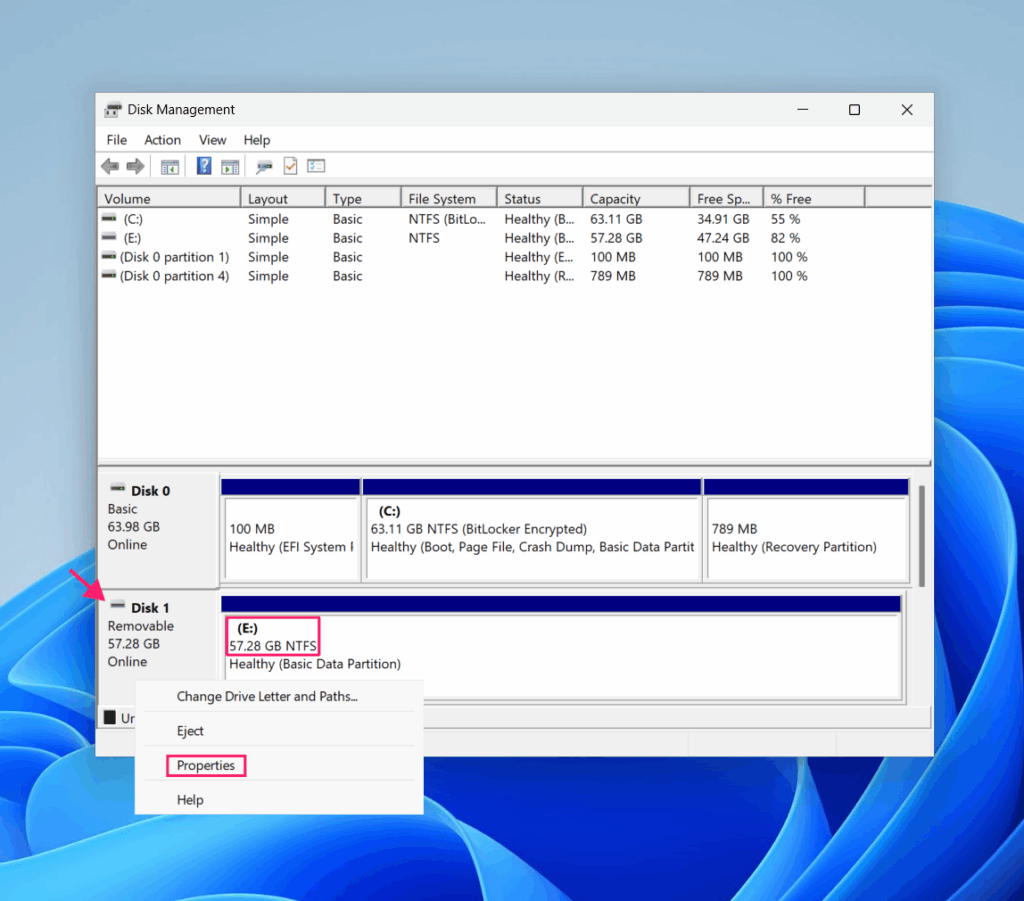Click the black Unallocated legend square
Image resolution: width=1024 pixels, height=901 pixels.
tap(110, 718)
